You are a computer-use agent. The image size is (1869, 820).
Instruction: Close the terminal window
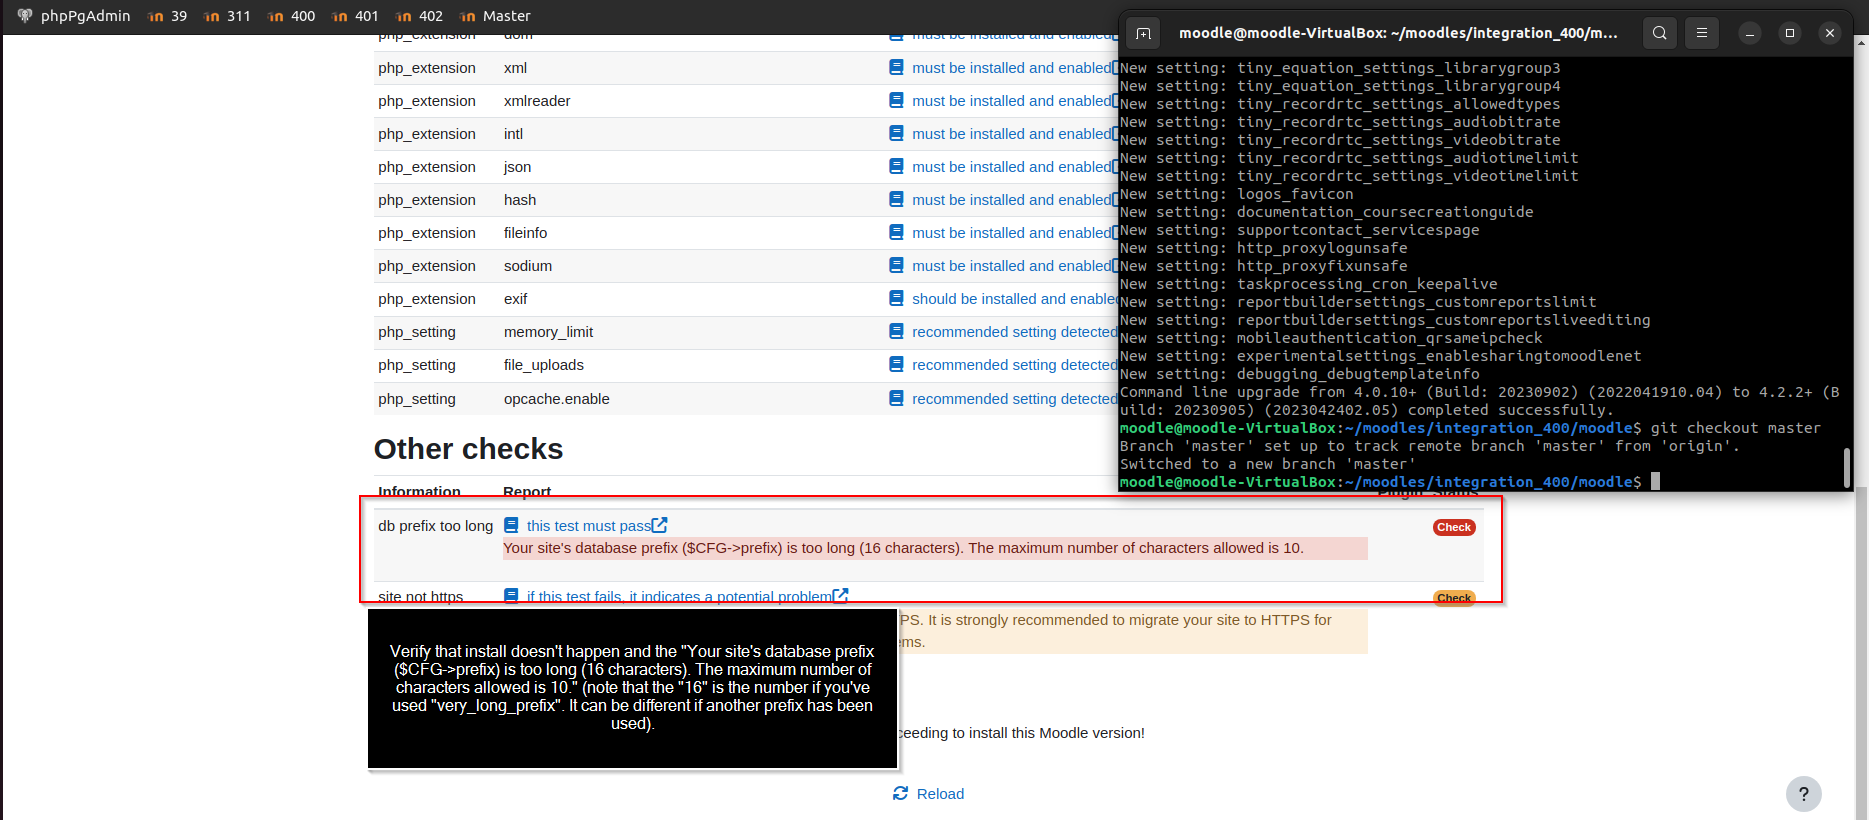[x=1830, y=33]
